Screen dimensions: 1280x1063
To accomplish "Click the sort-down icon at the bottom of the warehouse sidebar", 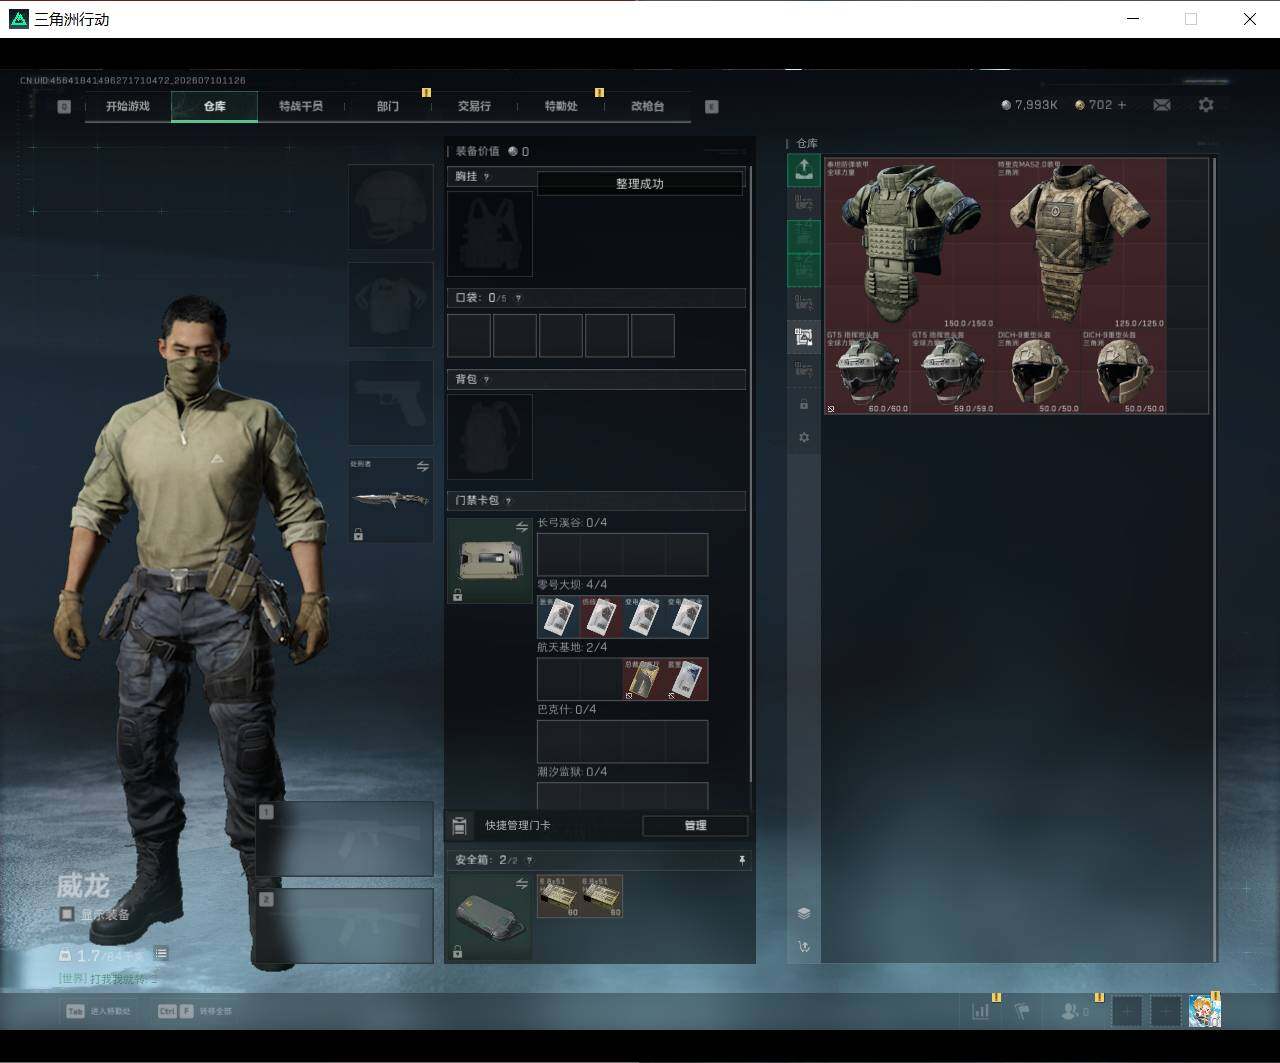I will pos(803,946).
